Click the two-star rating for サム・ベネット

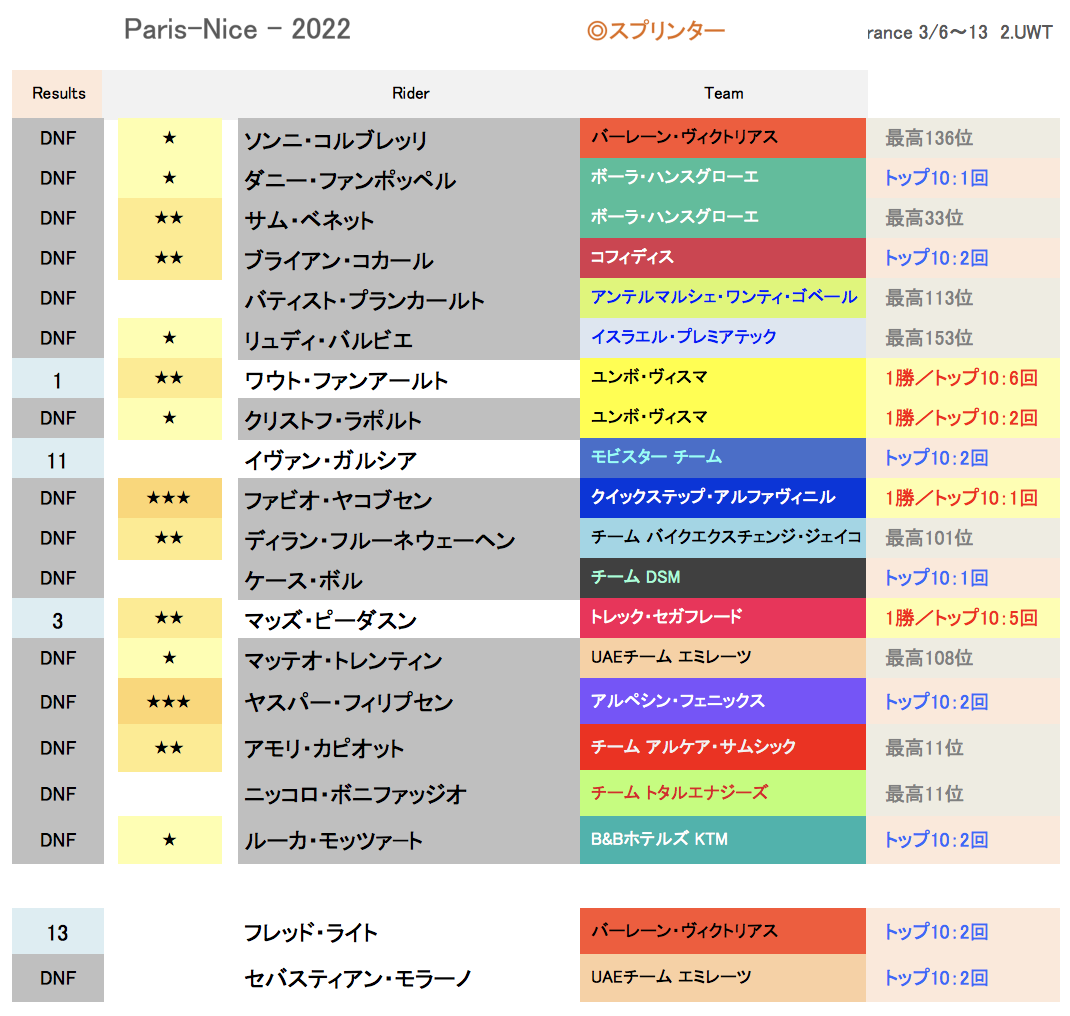[169, 218]
